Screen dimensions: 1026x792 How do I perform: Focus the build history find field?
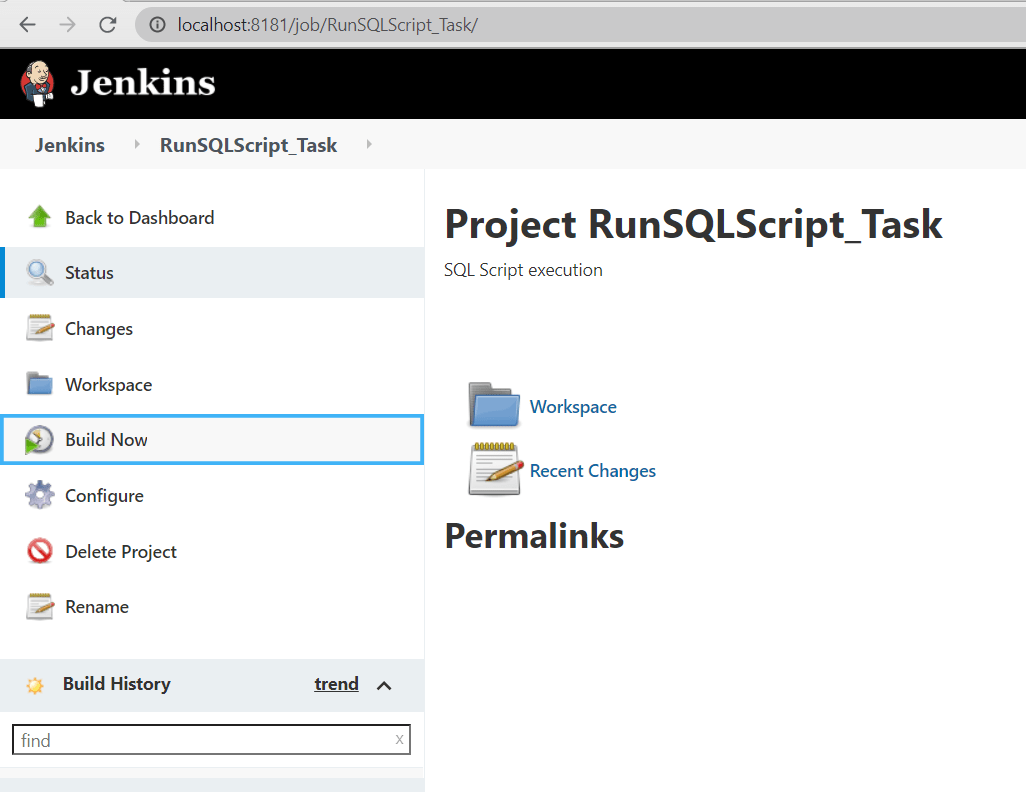211,740
